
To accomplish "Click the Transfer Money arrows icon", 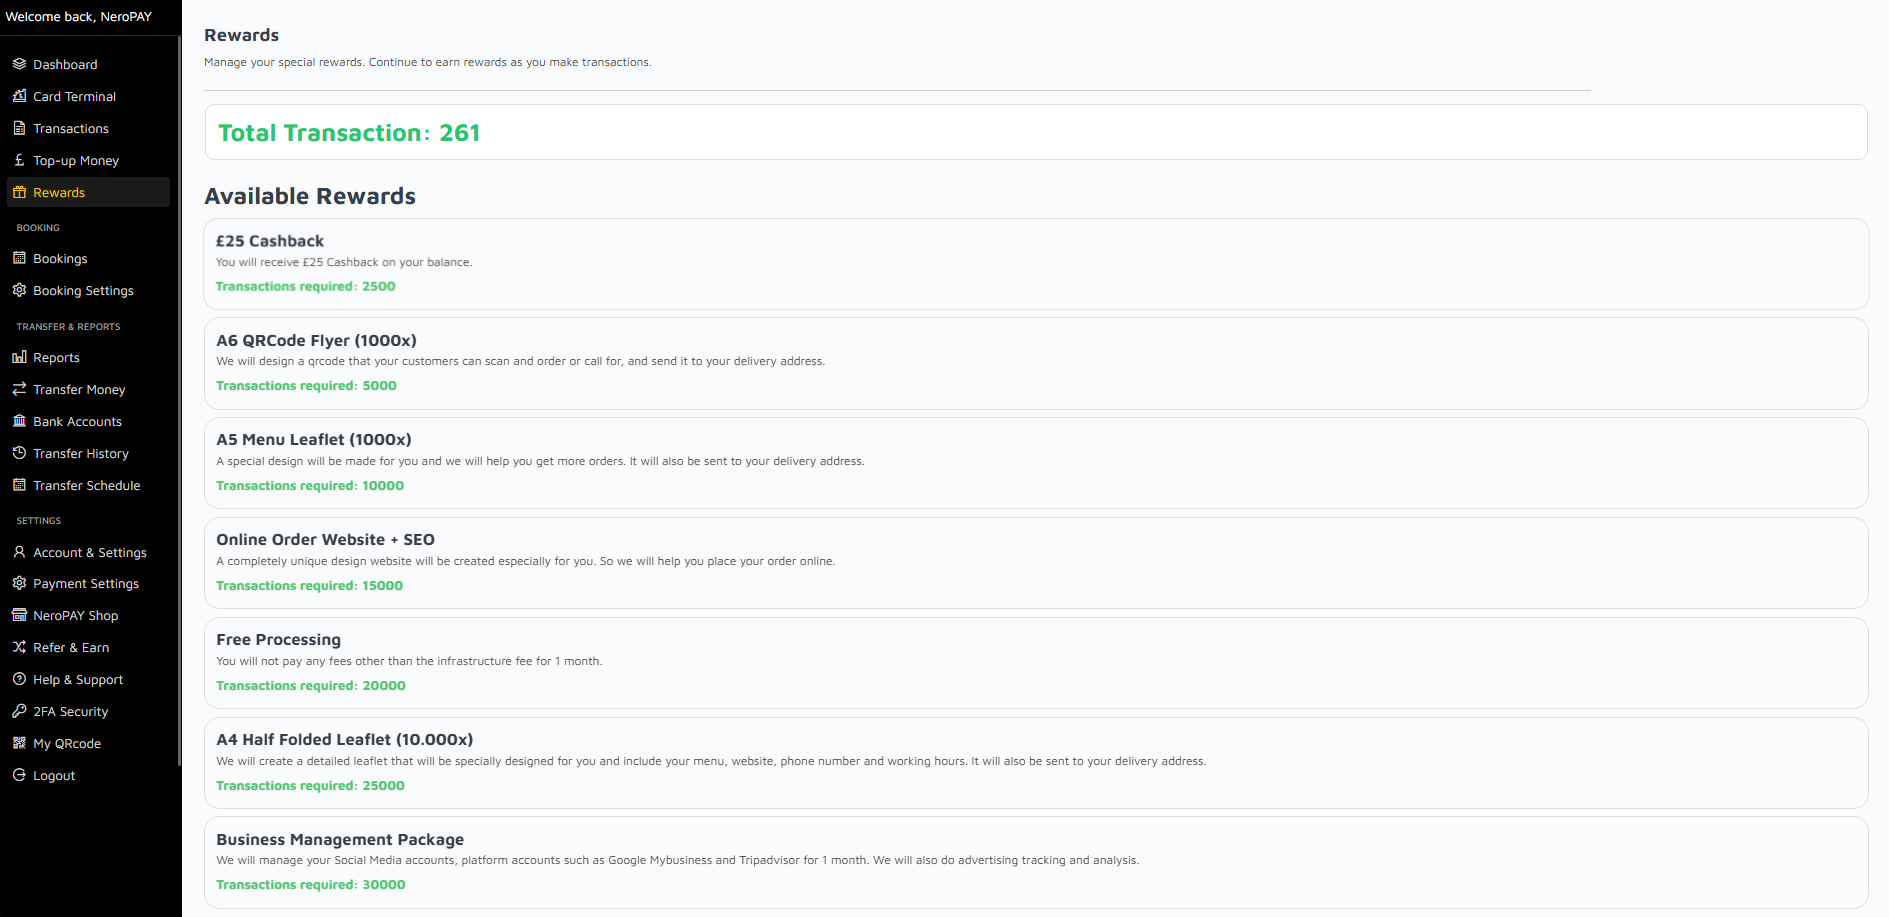I will pyautogui.click(x=19, y=389).
